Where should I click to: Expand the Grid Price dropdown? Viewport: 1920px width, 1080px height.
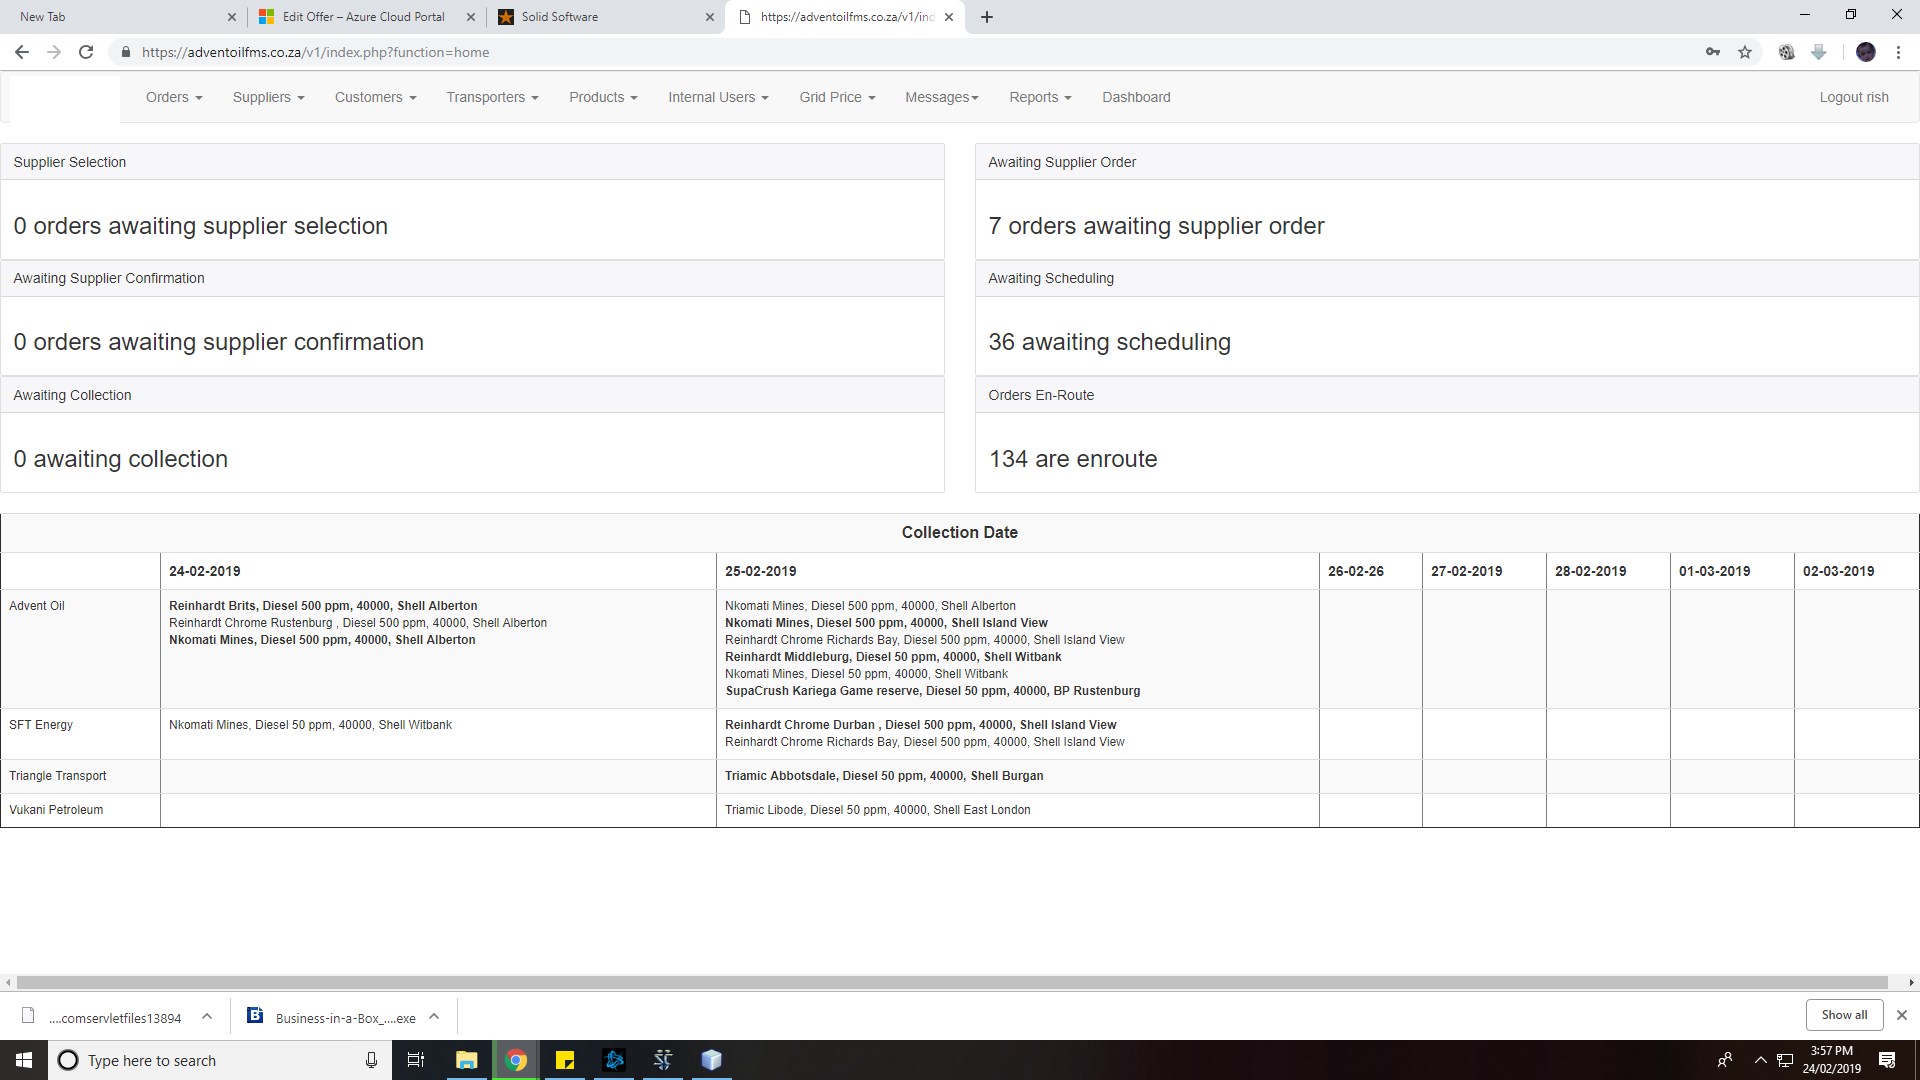click(837, 97)
